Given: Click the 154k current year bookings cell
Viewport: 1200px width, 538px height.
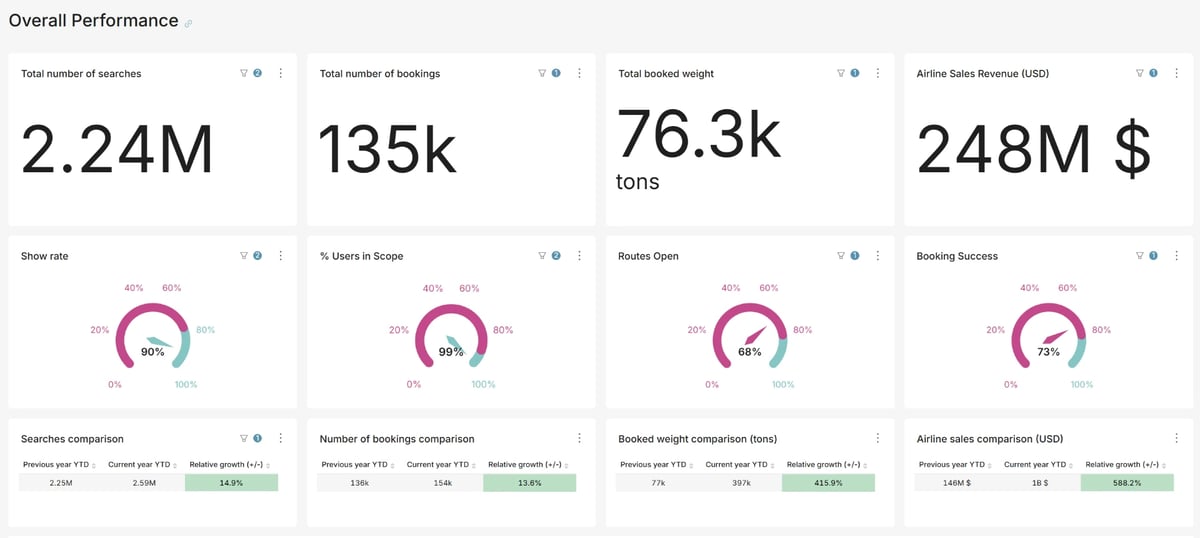Looking at the screenshot, I should [x=441, y=483].
